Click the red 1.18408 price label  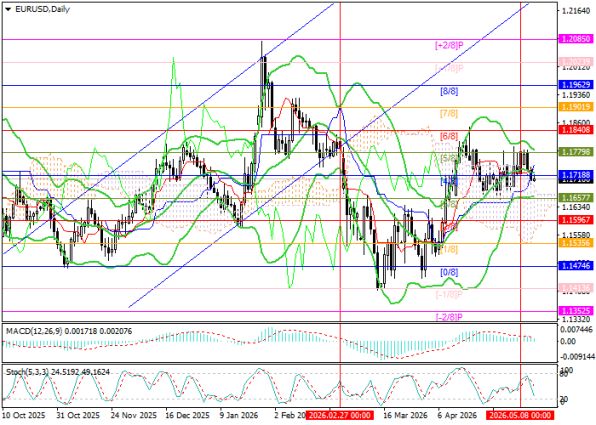(x=577, y=130)
